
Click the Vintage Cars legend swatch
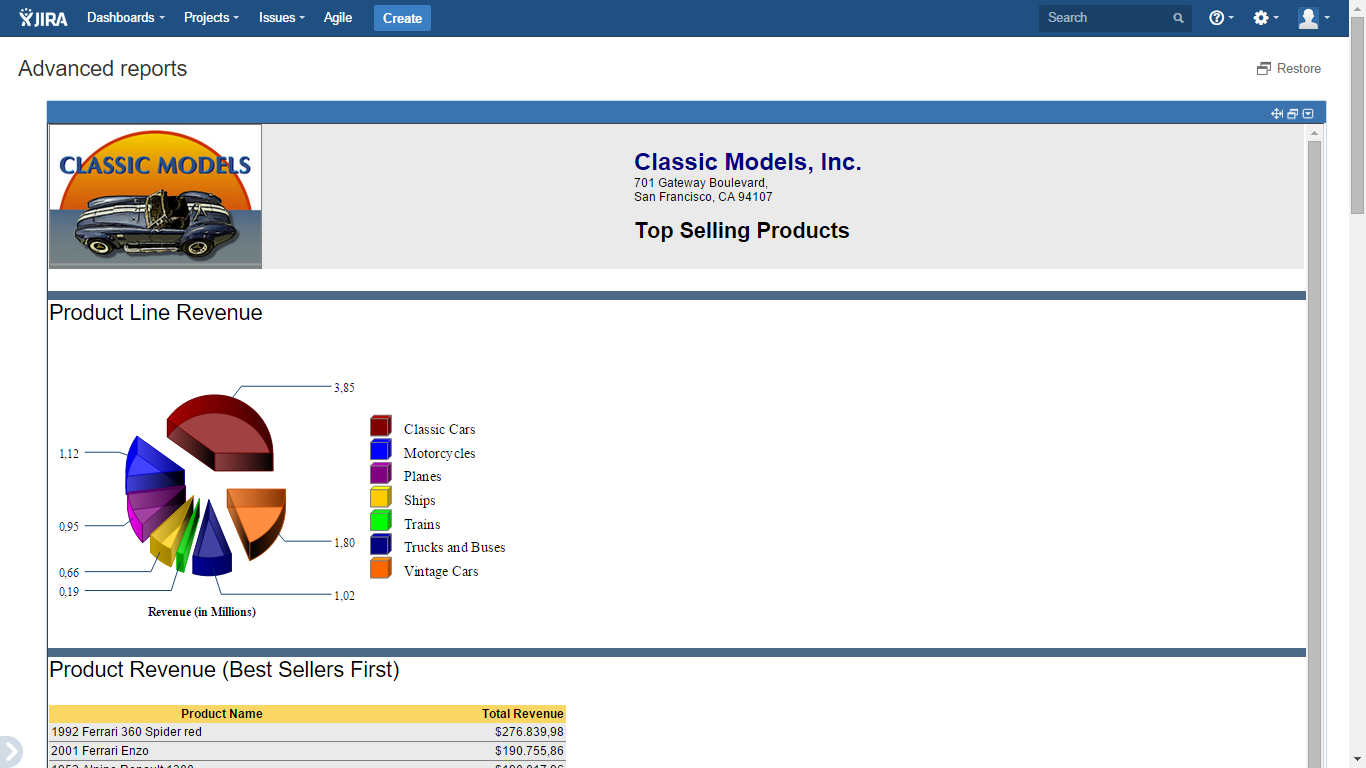pyautogui.click(x=381, y=569)
